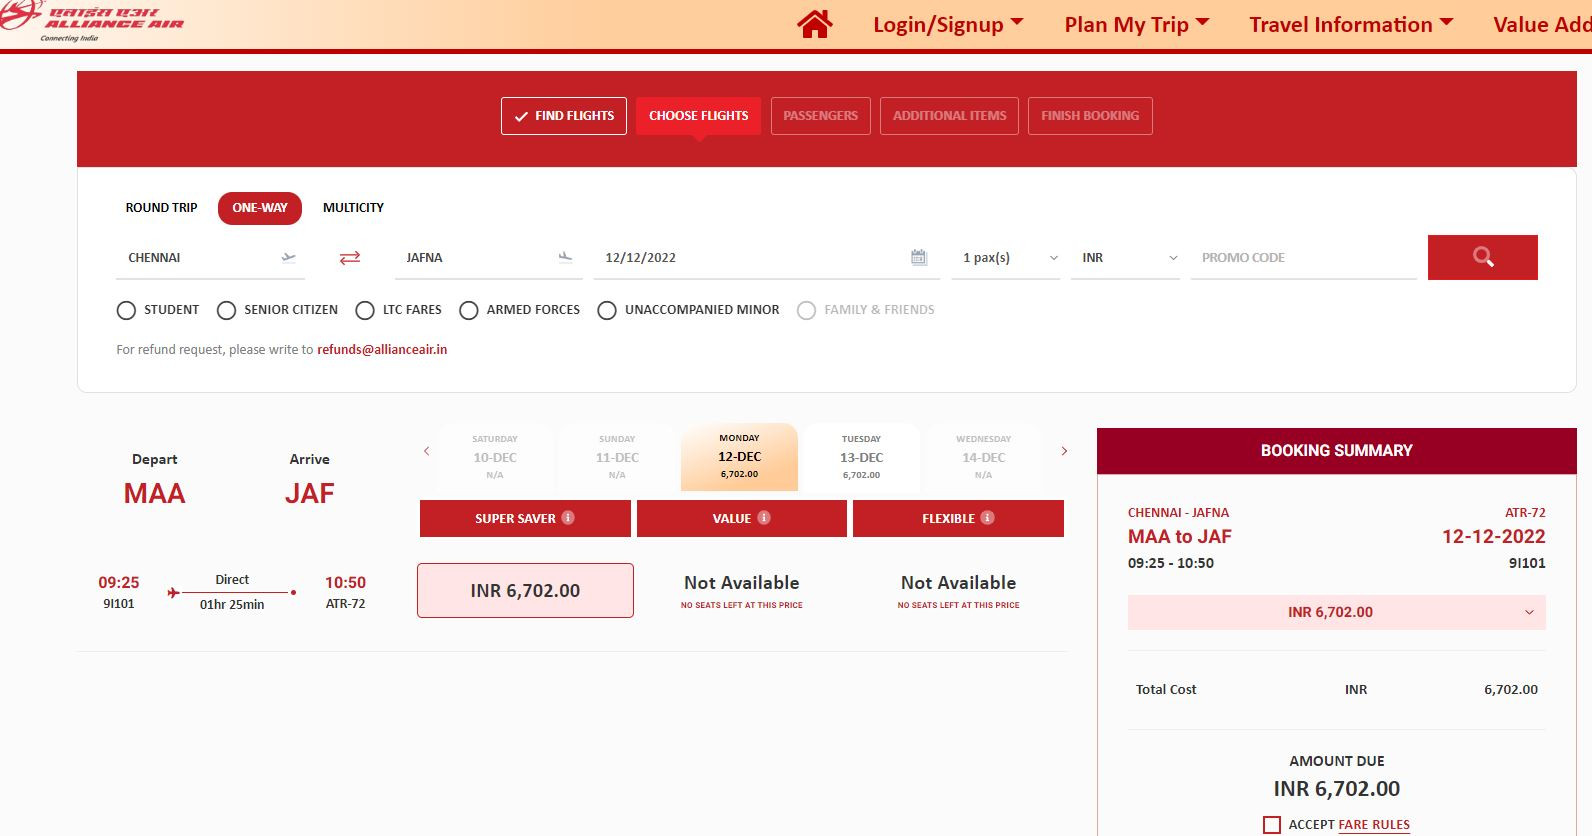The height and width of the screenshot is (836, 1592).
Task: Swap origin and destination cities
Action: click(x=350, y=258)
